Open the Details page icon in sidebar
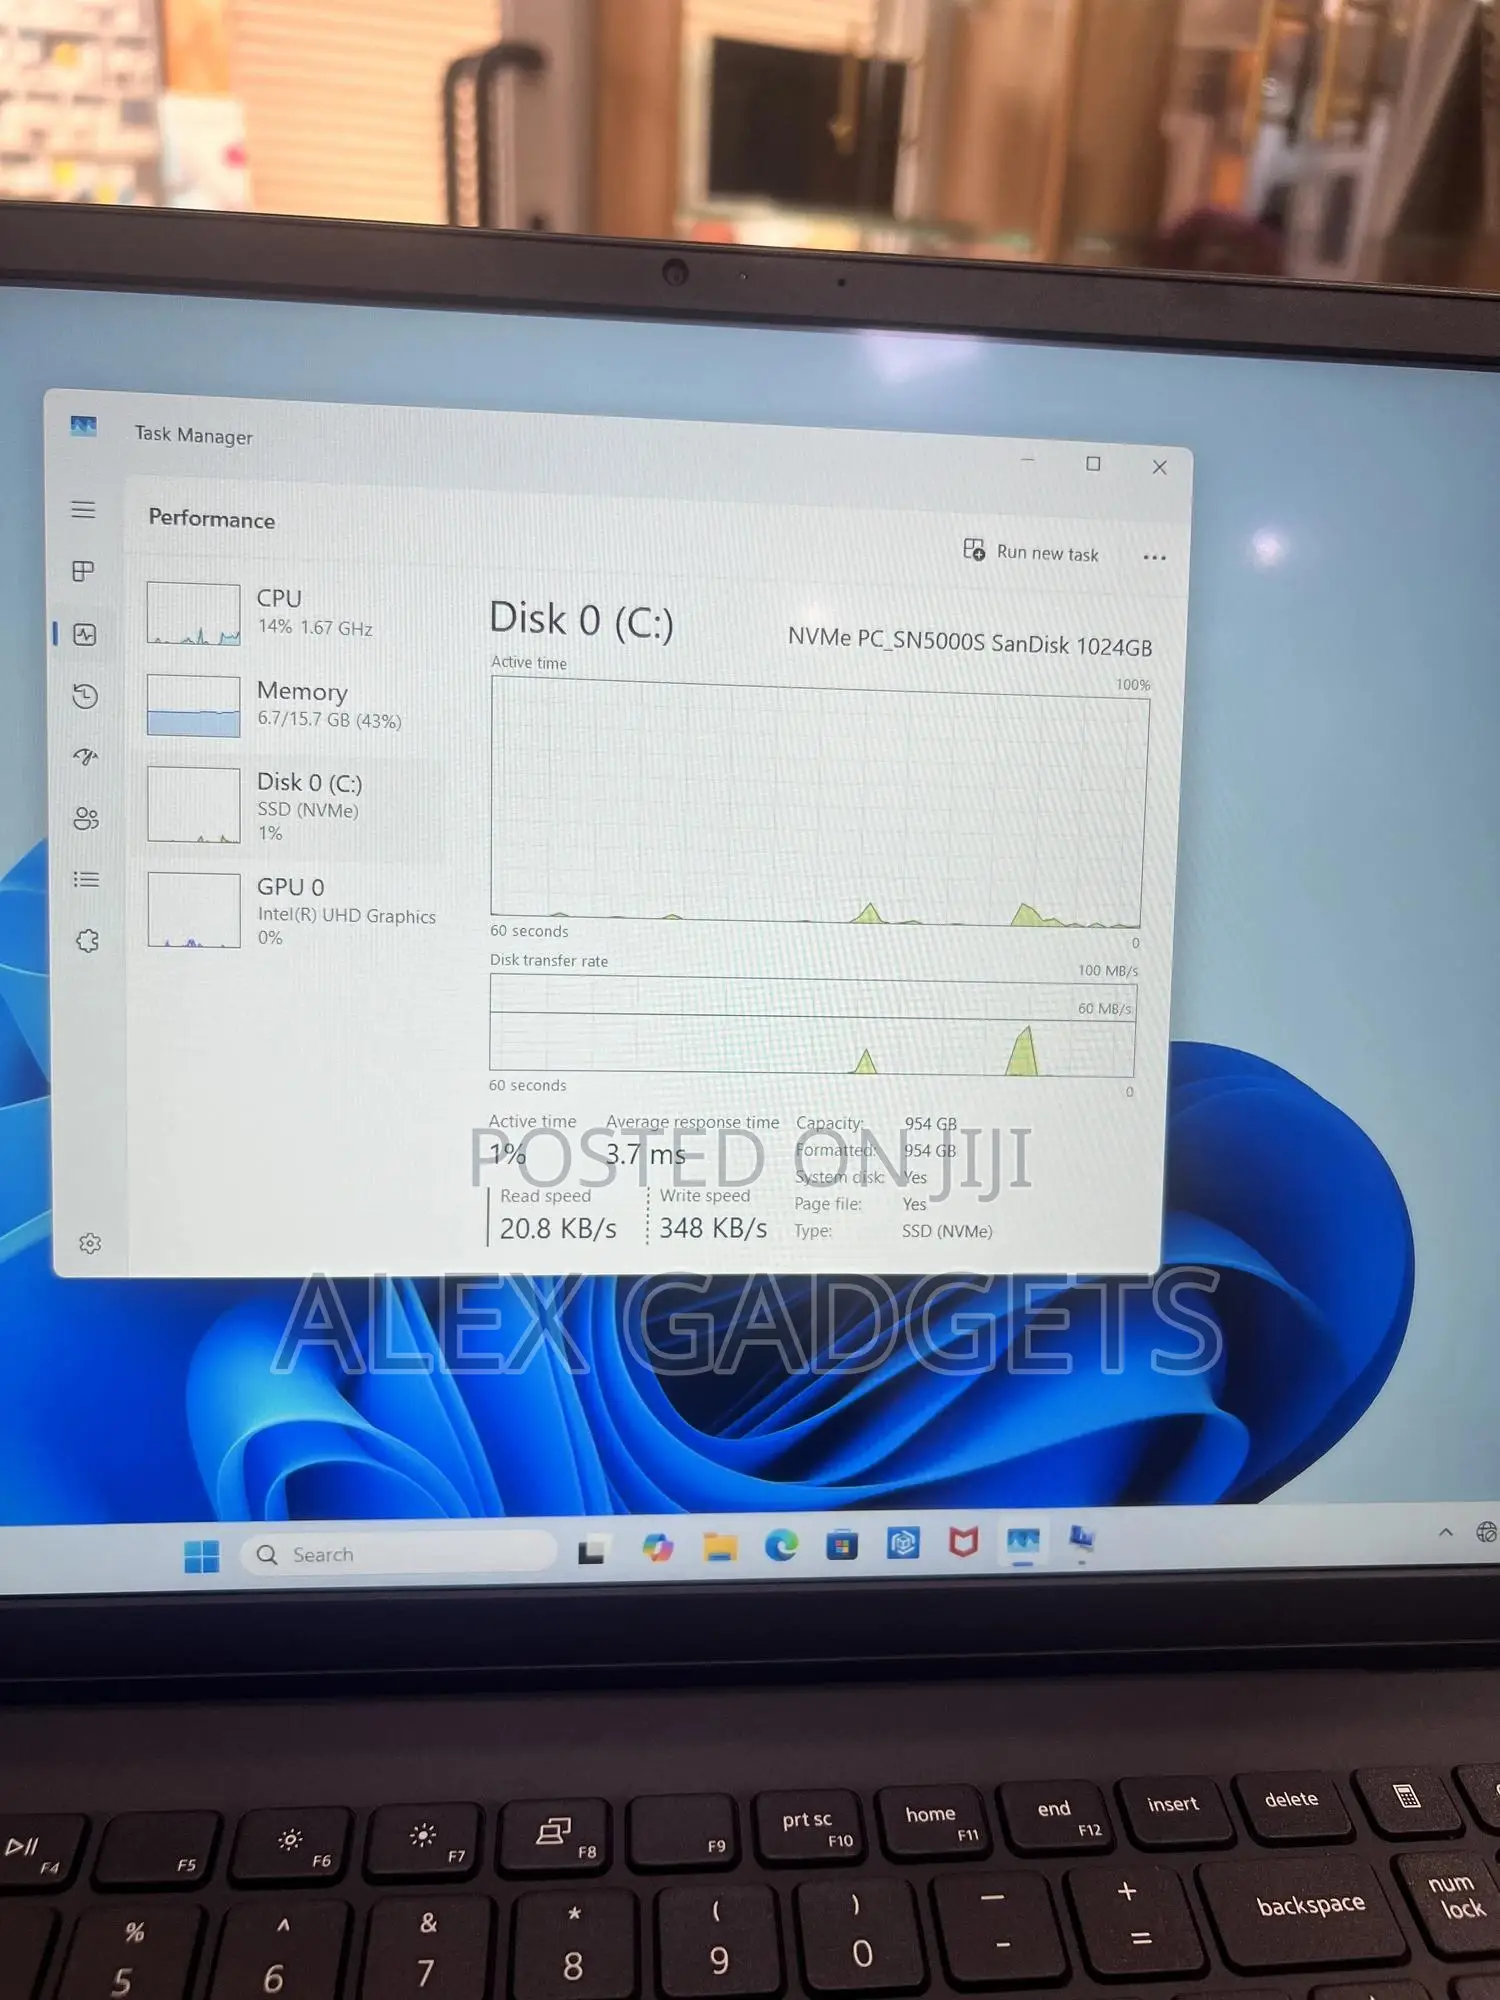The image size is (1500, 2000). click(87, 880)
